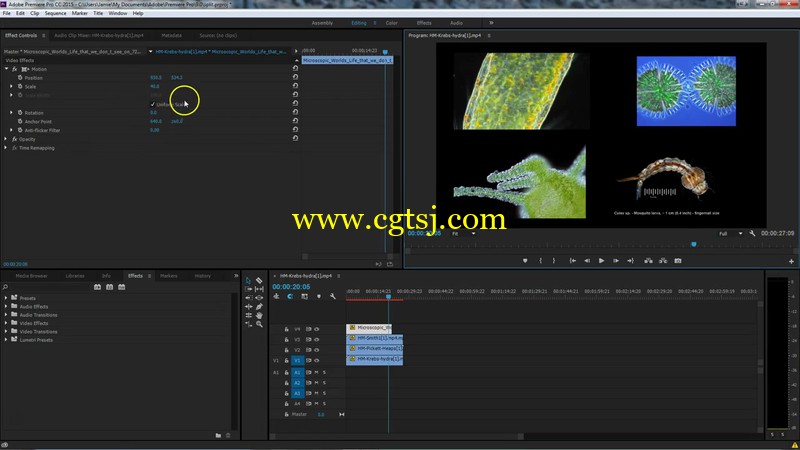Open the Marker menu
800x450 pixels.
point(80,13)
